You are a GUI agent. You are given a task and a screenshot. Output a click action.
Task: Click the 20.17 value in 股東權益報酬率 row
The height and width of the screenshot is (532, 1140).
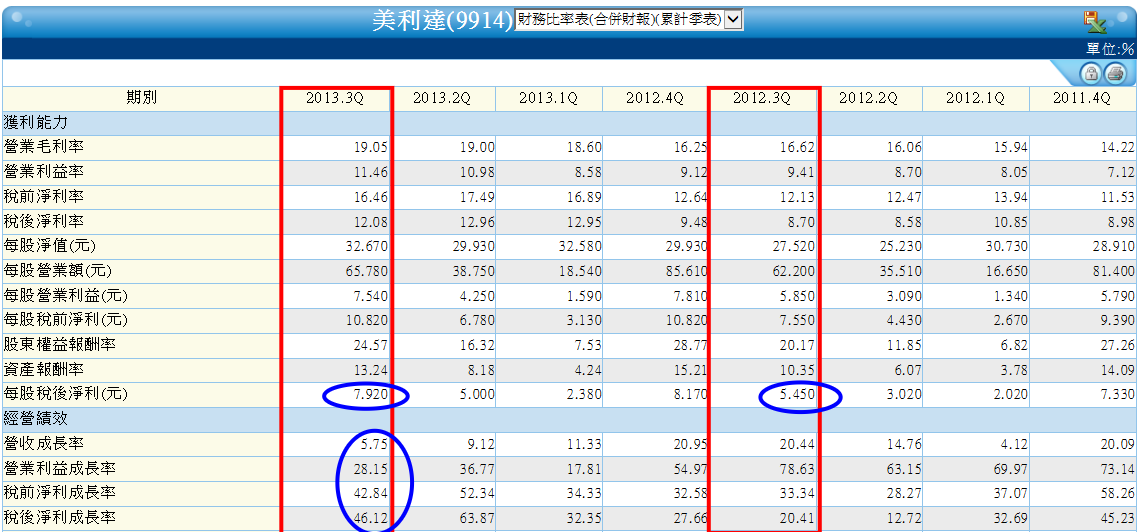(800, 345)
